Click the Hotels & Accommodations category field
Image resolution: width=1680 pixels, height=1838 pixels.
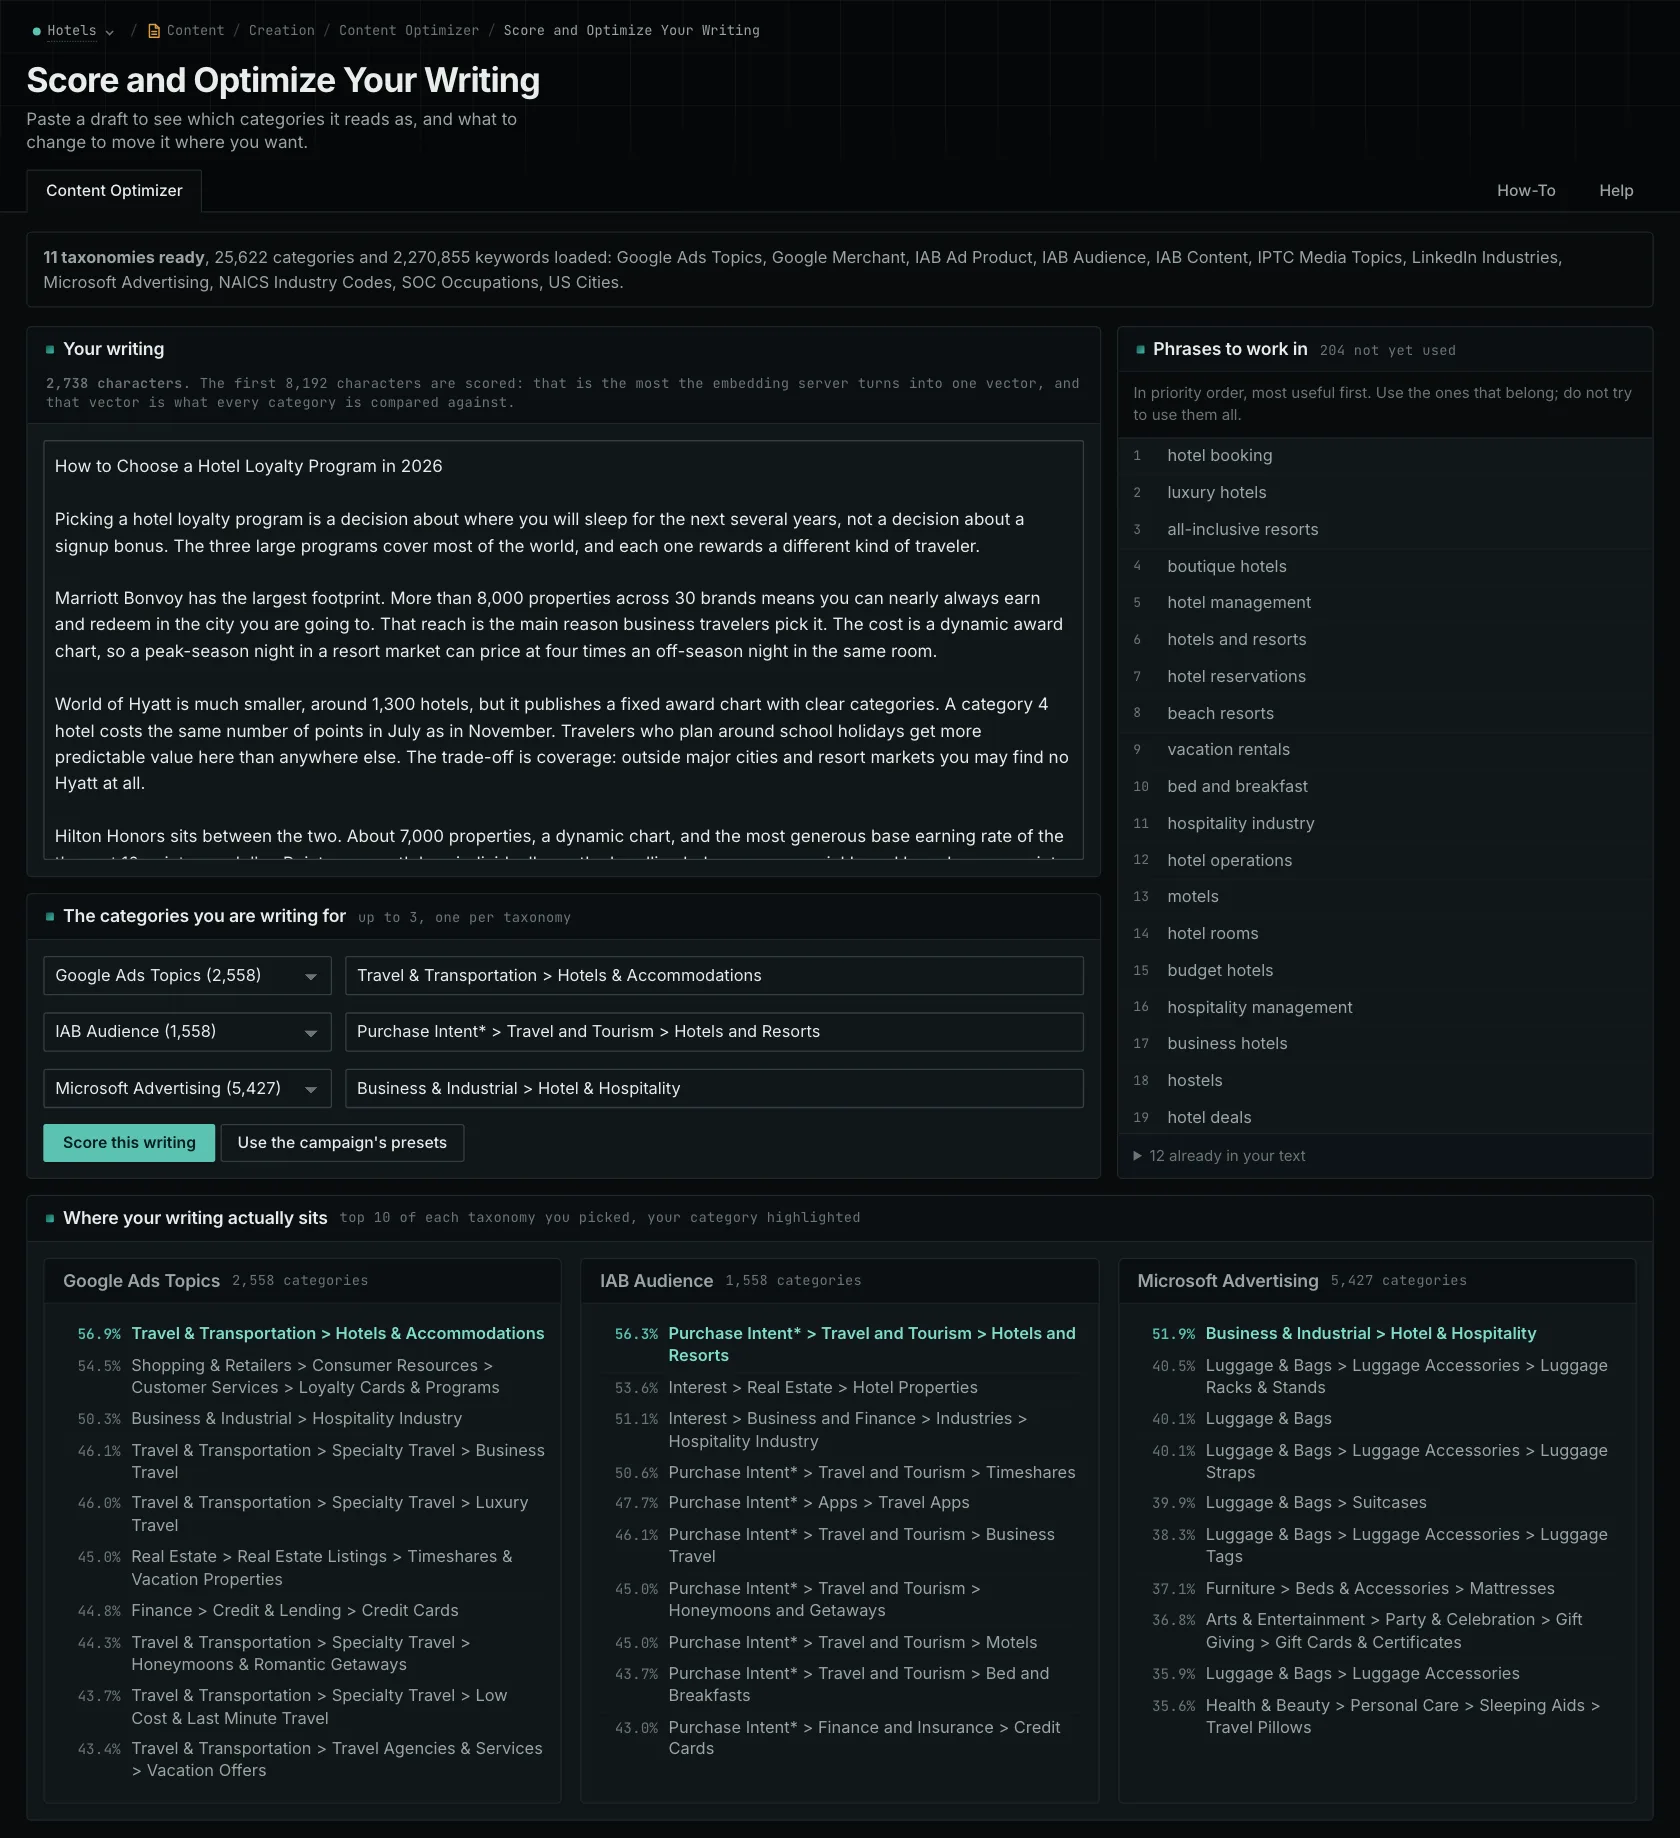coord(714,975)
